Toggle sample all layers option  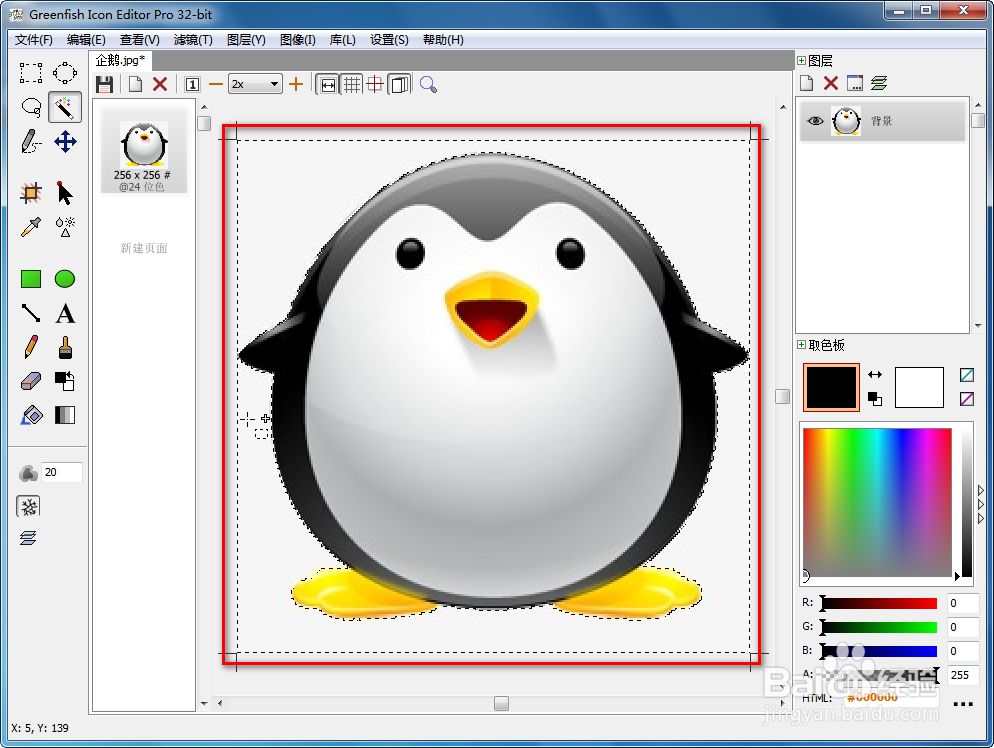click(x=28, y=538)
